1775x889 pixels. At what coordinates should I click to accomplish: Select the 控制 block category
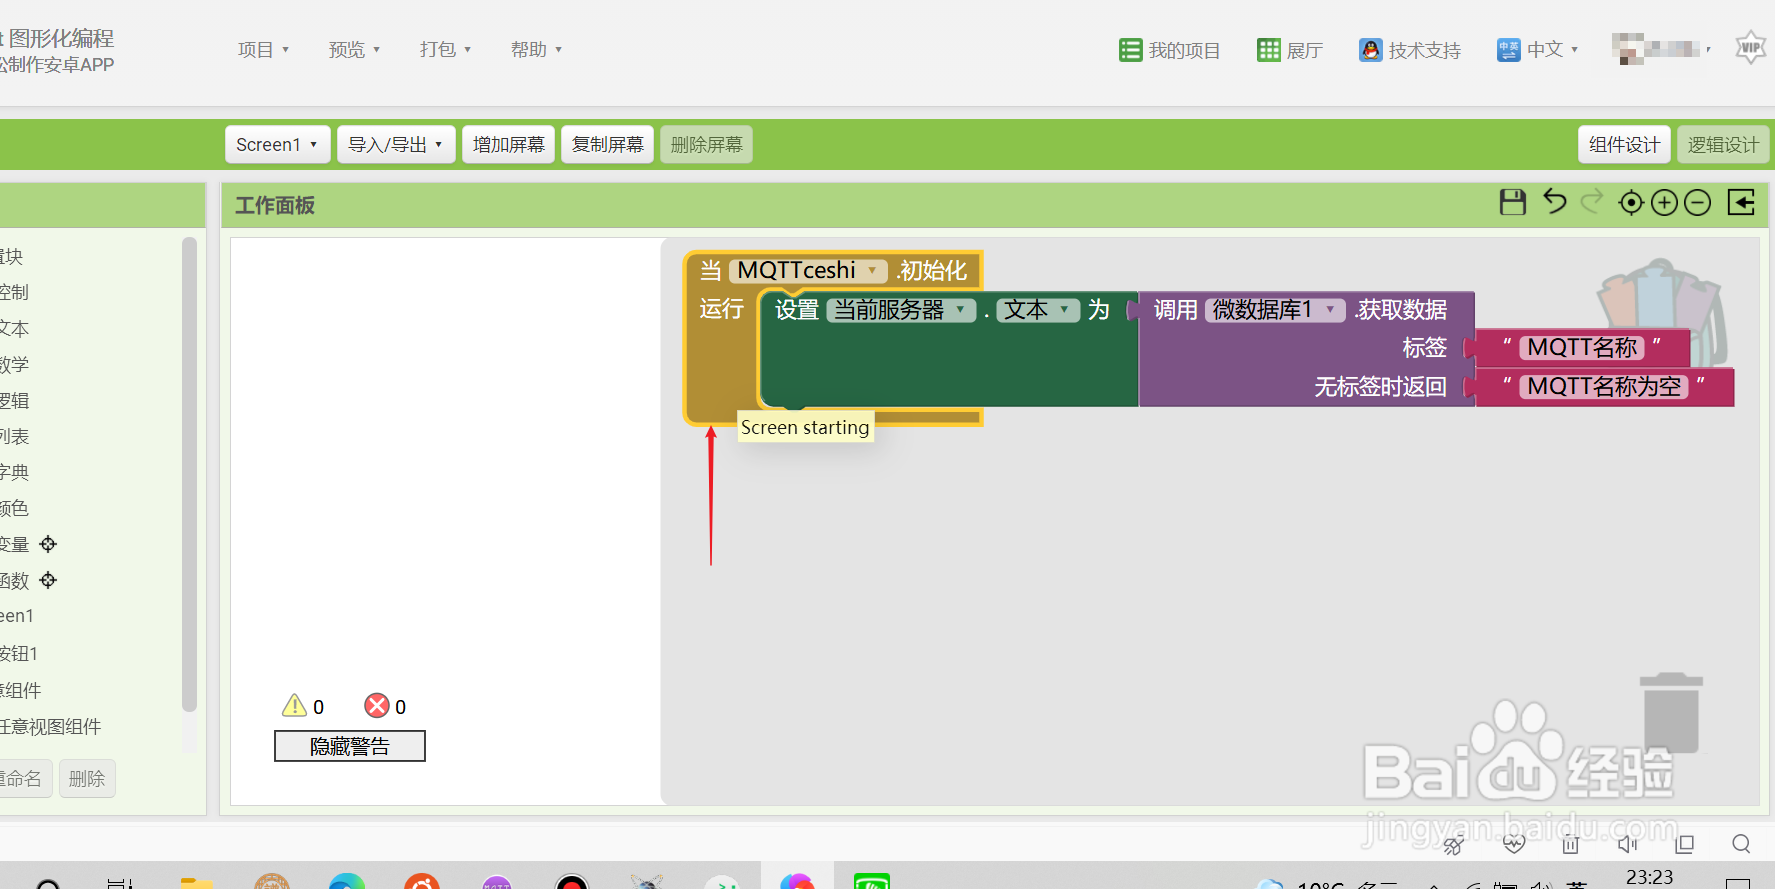pos(14,292)
